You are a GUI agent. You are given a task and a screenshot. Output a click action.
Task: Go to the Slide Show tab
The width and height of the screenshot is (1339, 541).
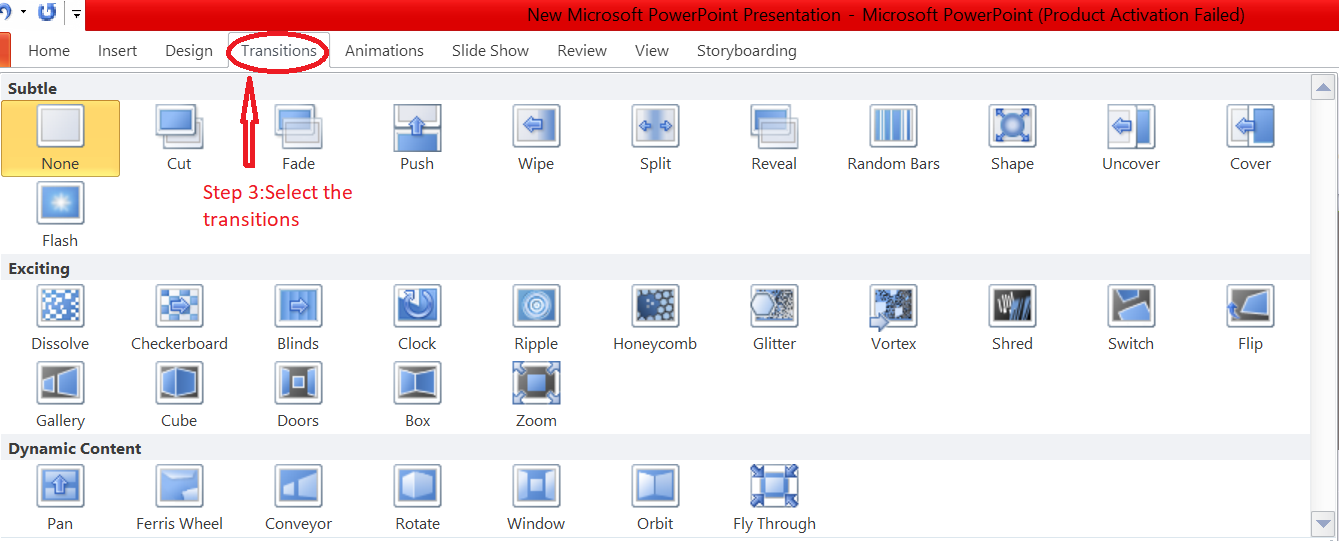point(490,50)
